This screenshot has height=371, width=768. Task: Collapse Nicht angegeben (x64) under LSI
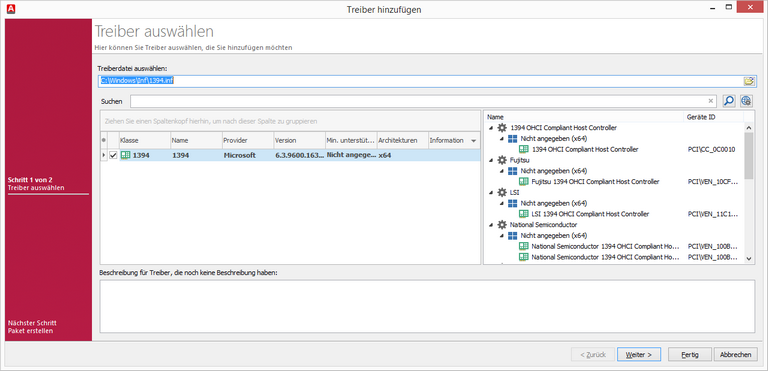(502, 203)
